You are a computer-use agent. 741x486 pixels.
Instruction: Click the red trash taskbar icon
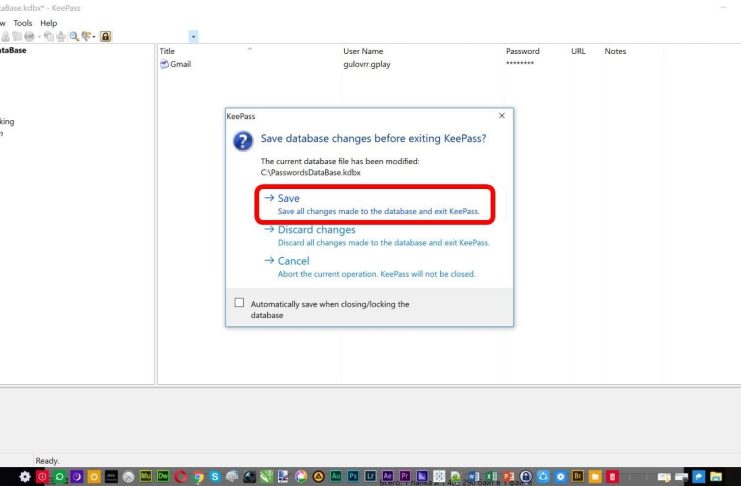point(612,477)
